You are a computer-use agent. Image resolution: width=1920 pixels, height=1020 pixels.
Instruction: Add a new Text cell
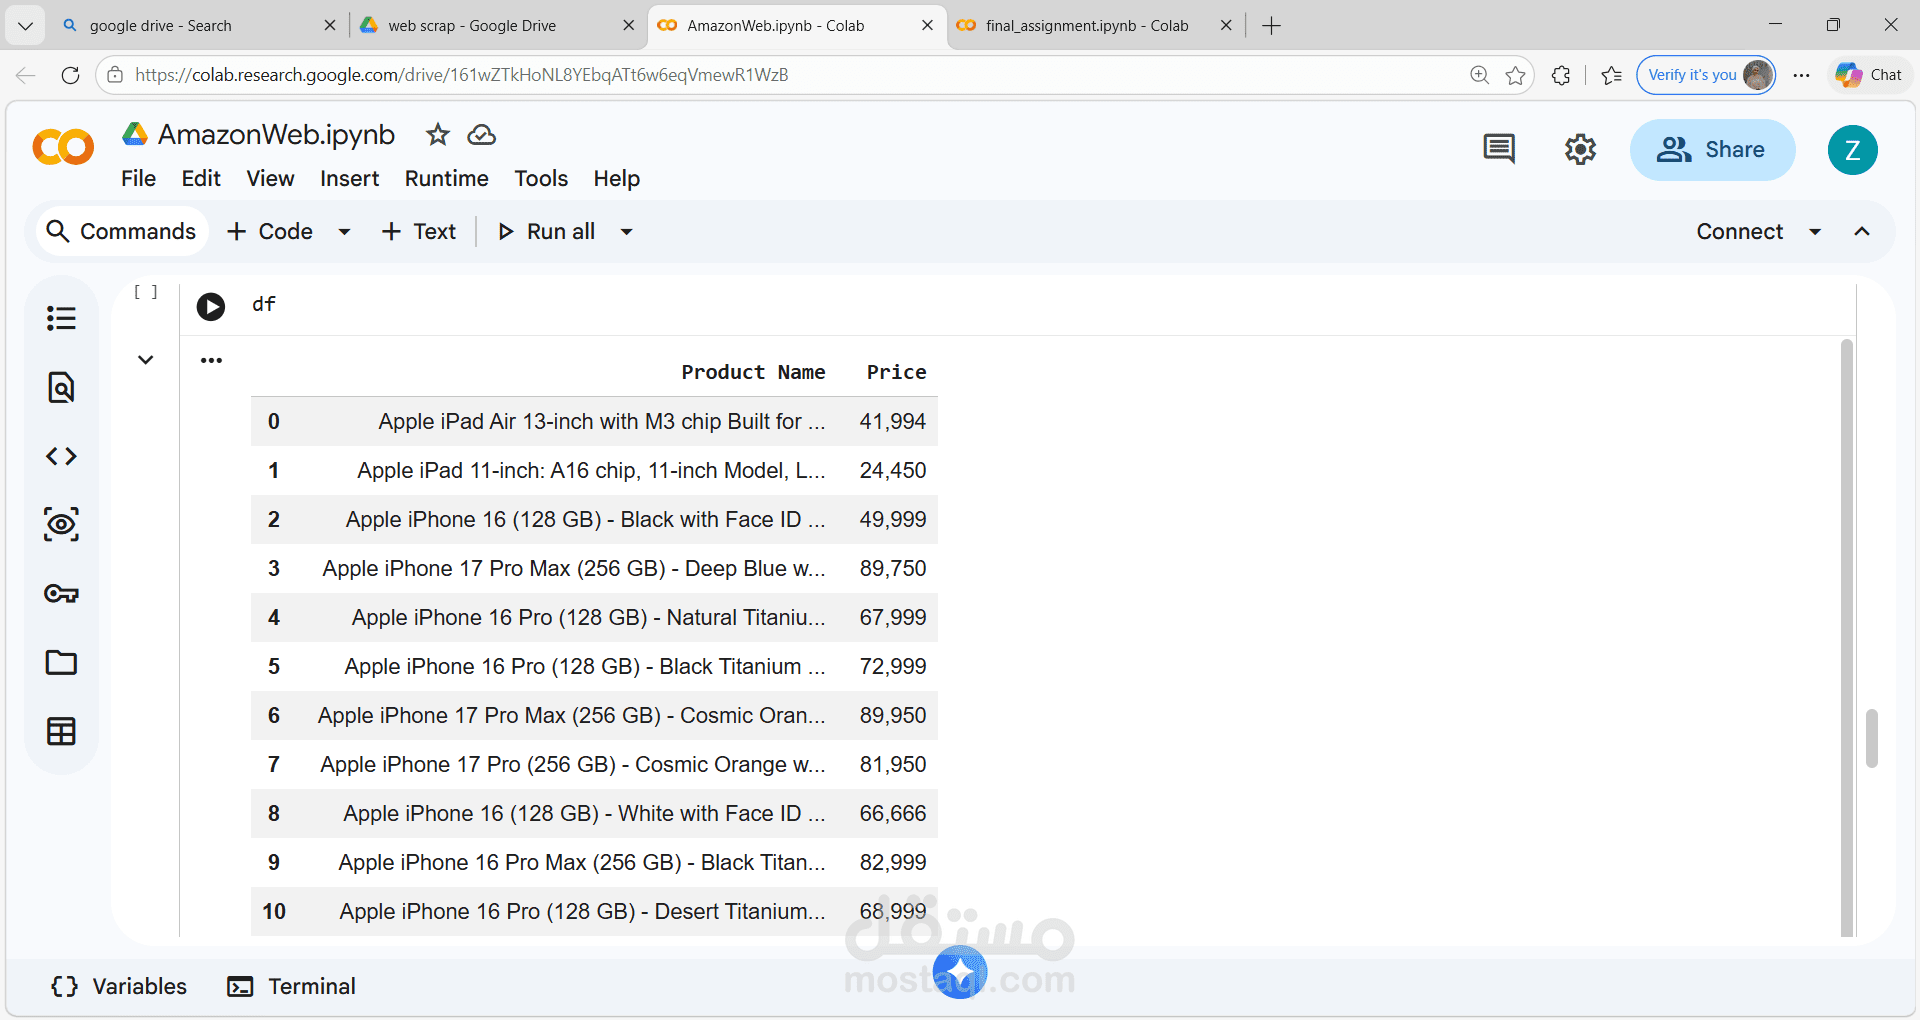(x=419, y=232)
